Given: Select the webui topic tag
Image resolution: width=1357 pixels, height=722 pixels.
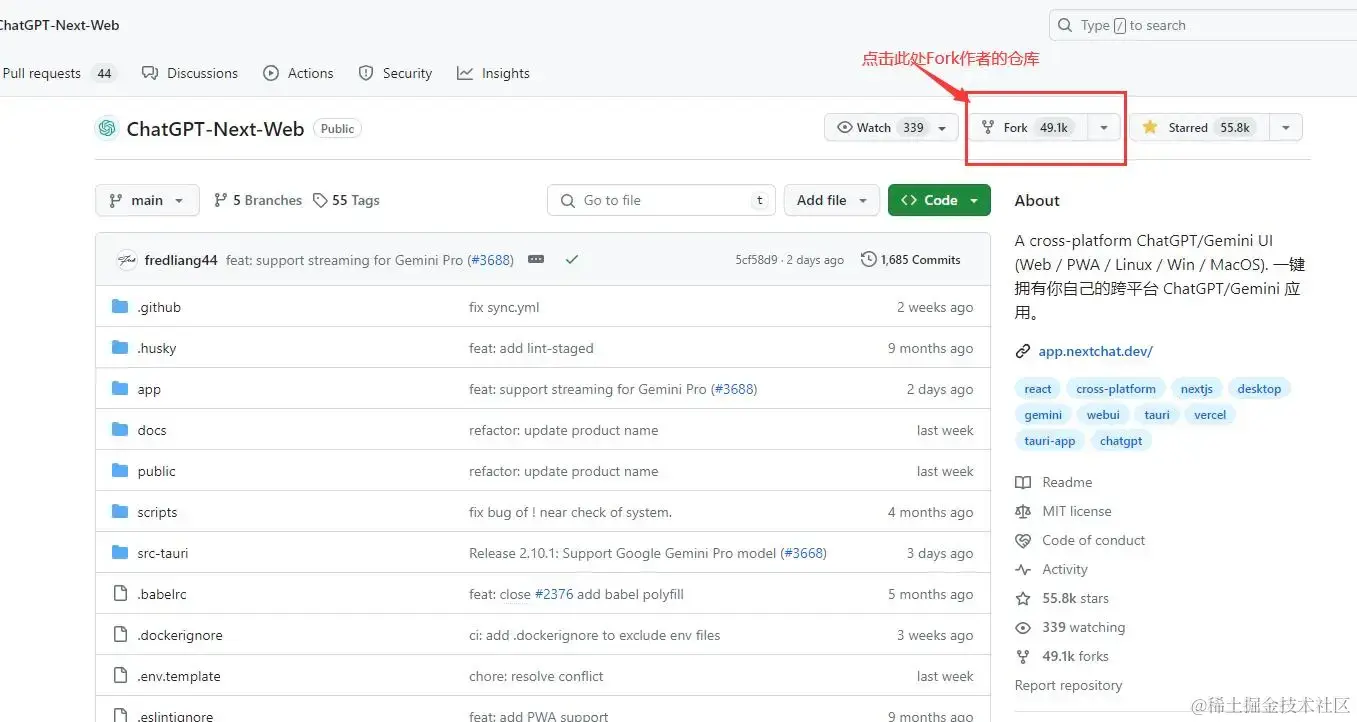Looking at the screenshot, I should click(x=1103, y=415).
